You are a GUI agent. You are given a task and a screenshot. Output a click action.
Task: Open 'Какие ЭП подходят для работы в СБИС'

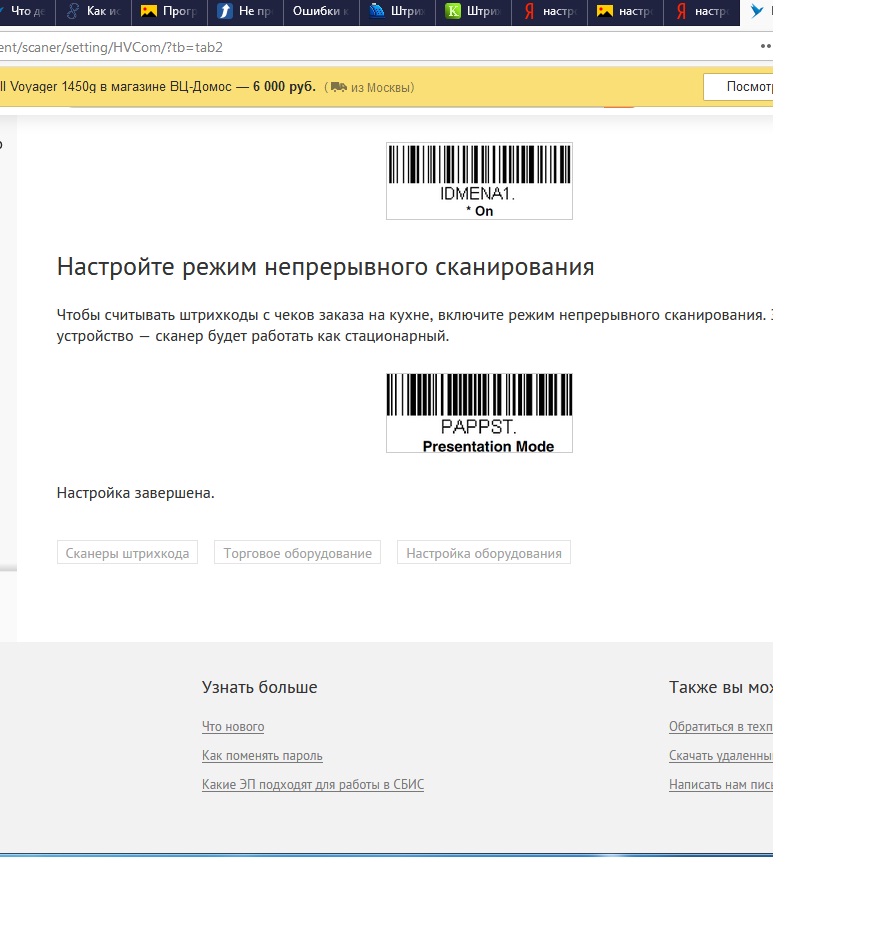[x=313, y=784]
